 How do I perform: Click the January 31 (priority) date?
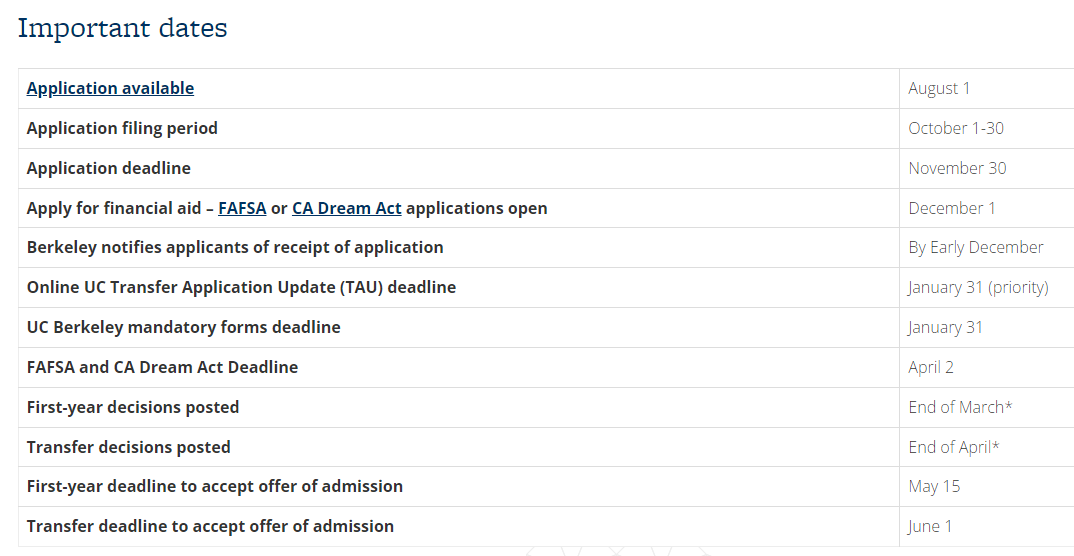point(978,287)
